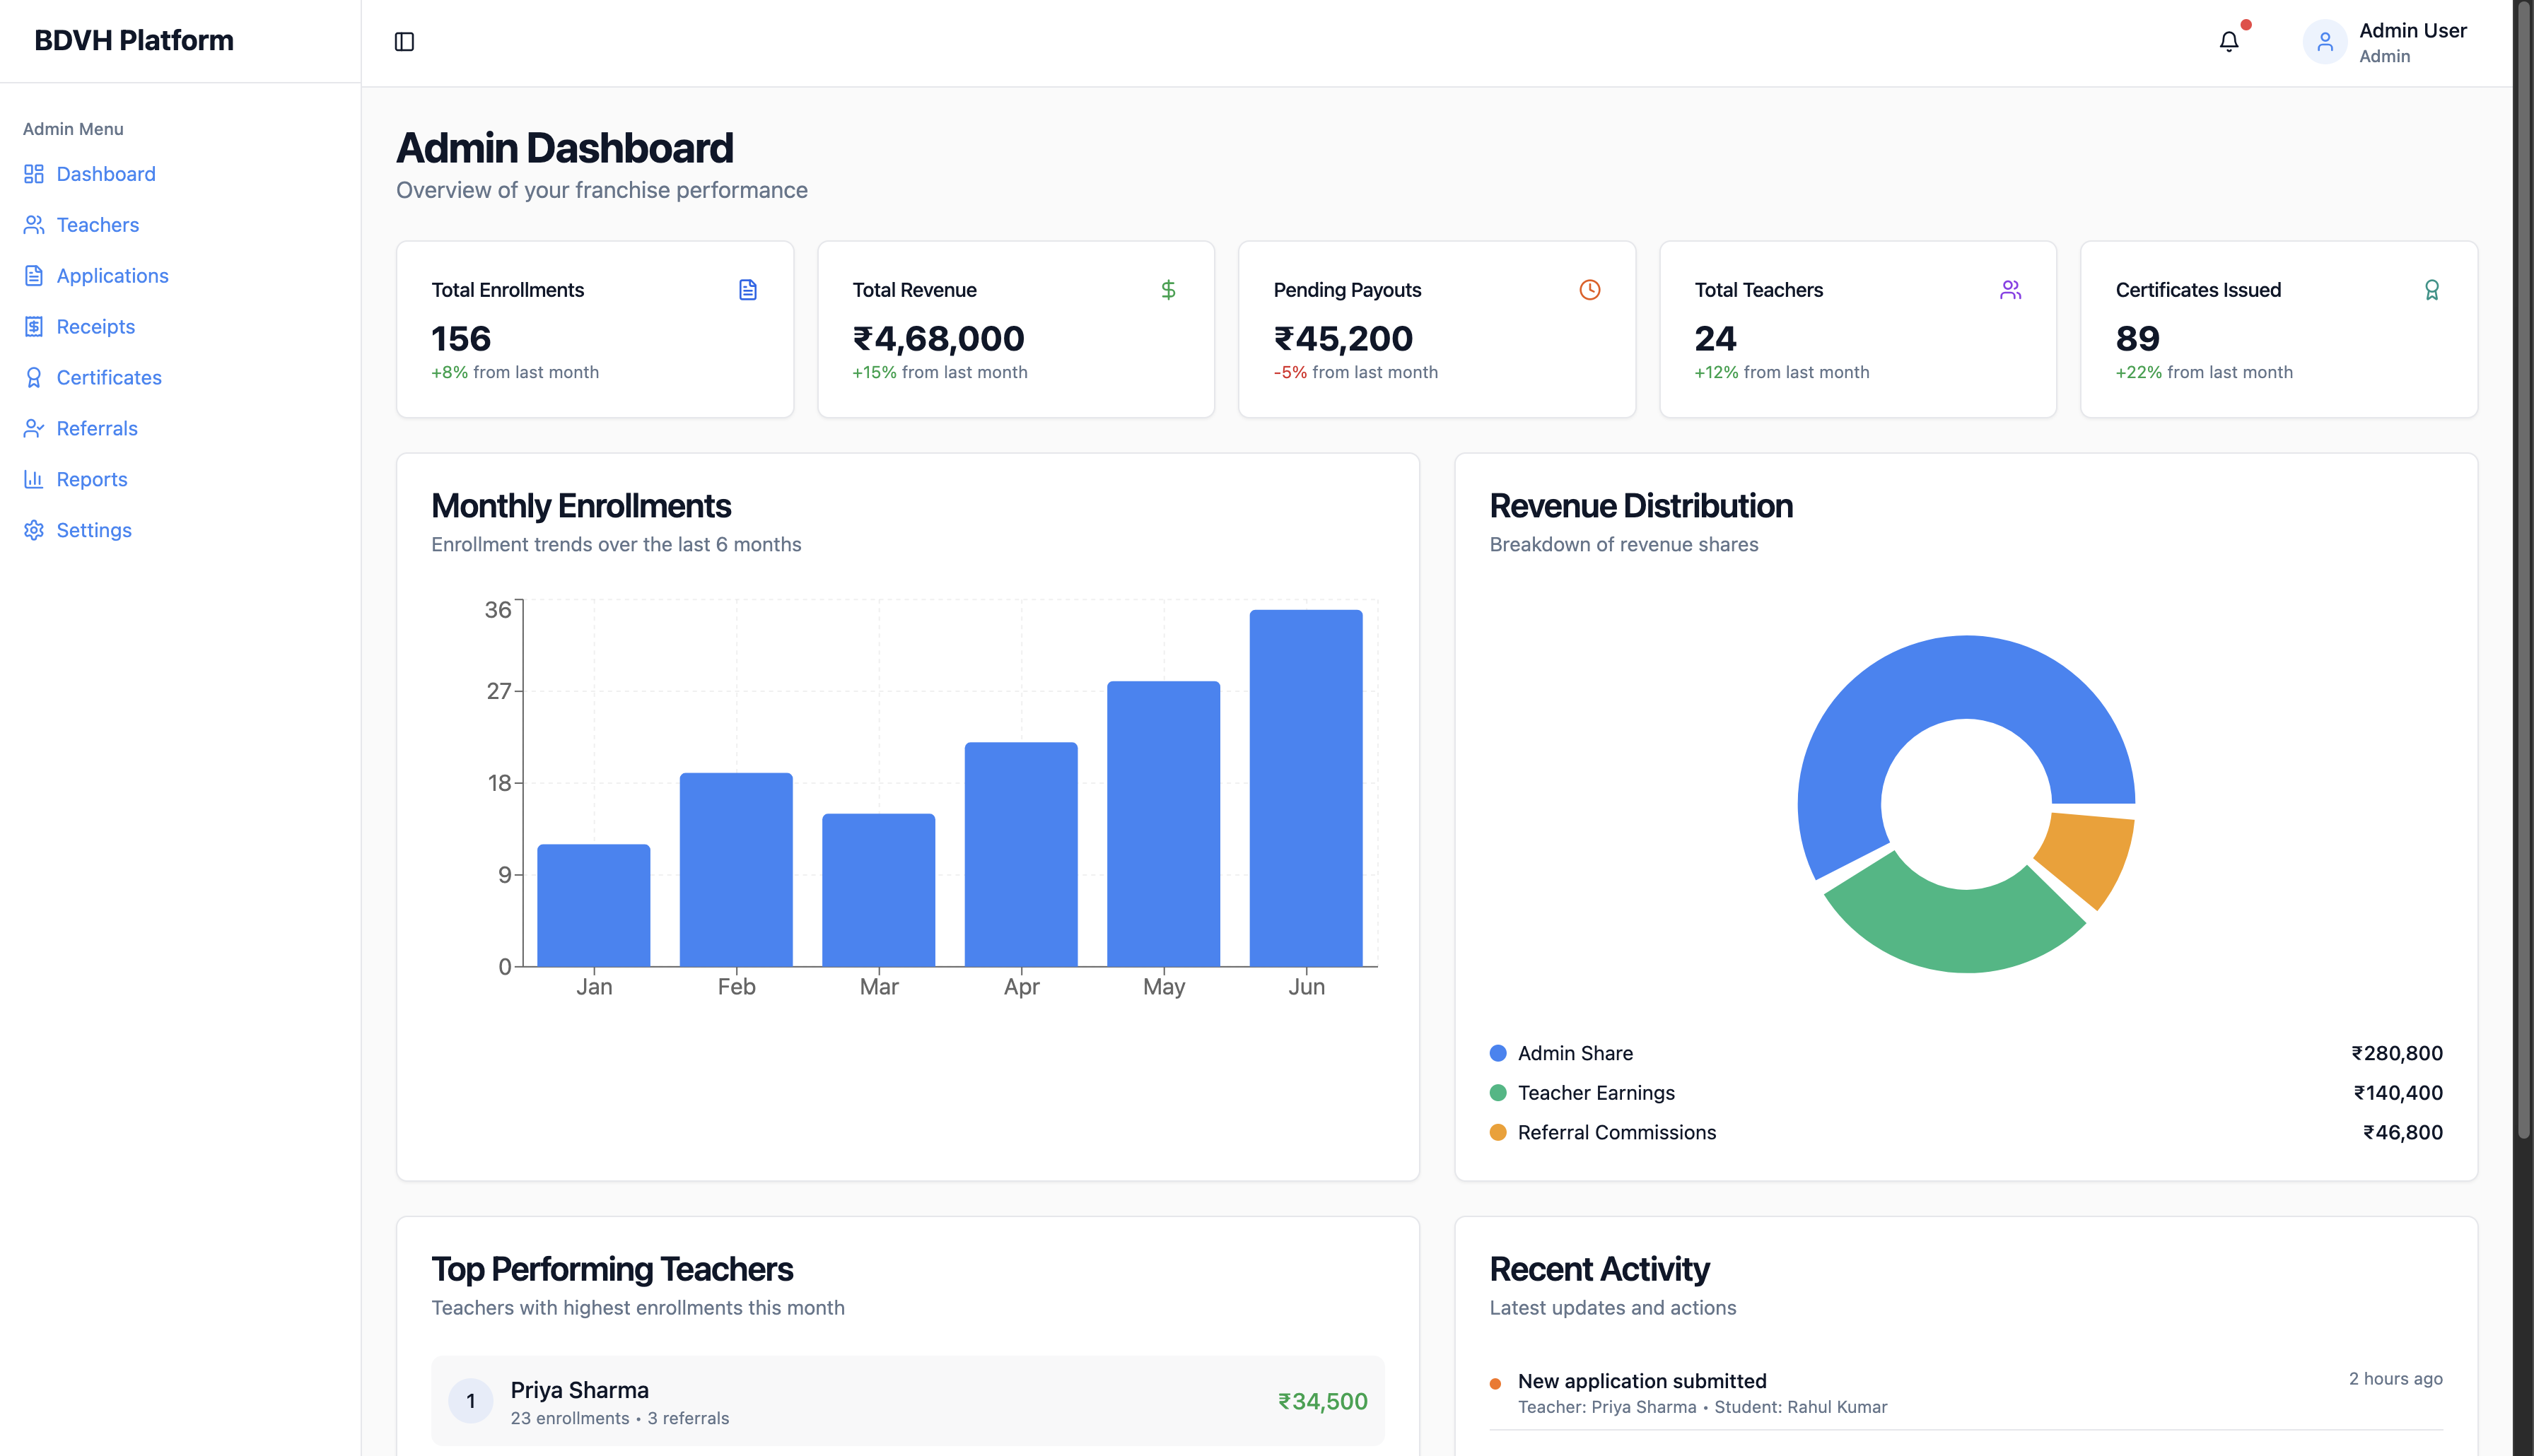Open Admin User profile
2534x1456 pixels.
click(x=2390, y=42)
